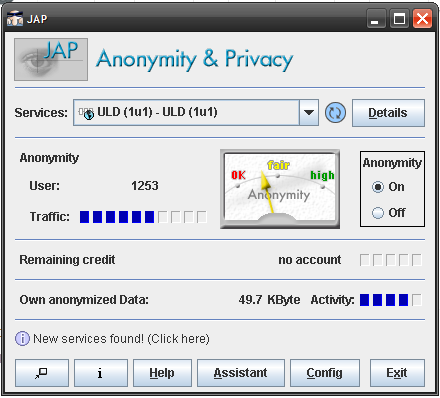Click the Anonymity & Privacy heading

pos(195,59)
